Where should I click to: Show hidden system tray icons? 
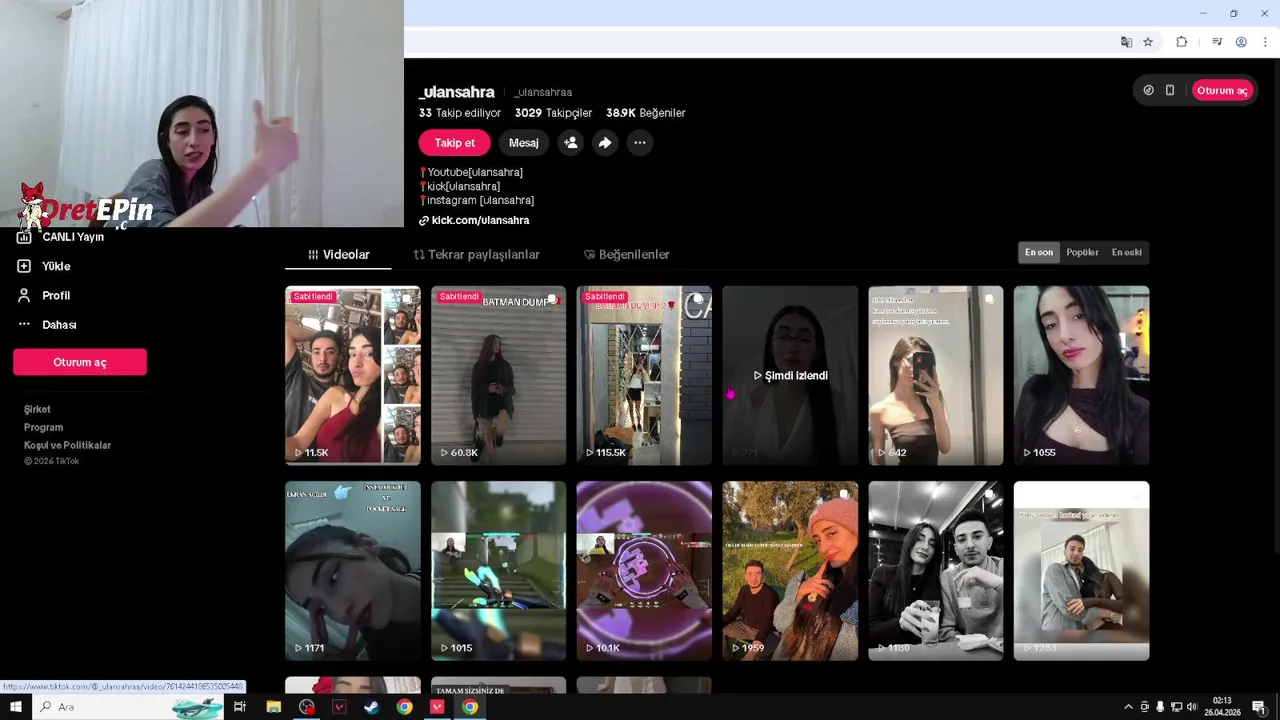[x=1129, y=707]
